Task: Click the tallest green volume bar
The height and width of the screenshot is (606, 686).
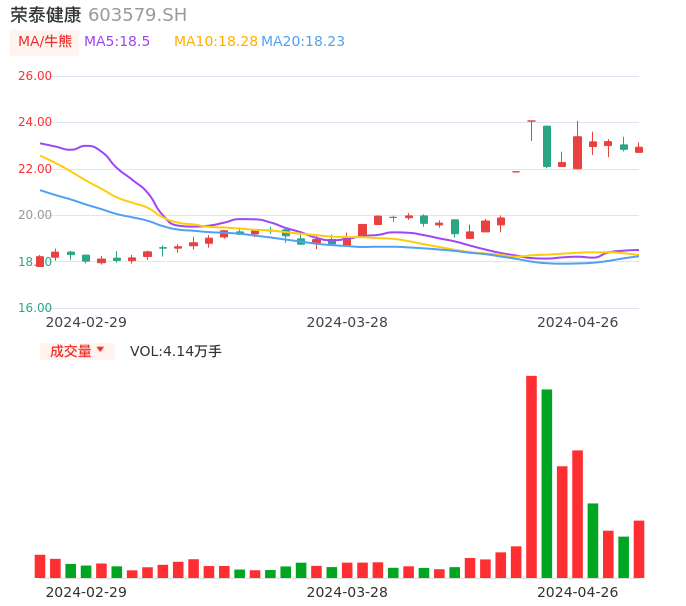Action: (547, 483)
